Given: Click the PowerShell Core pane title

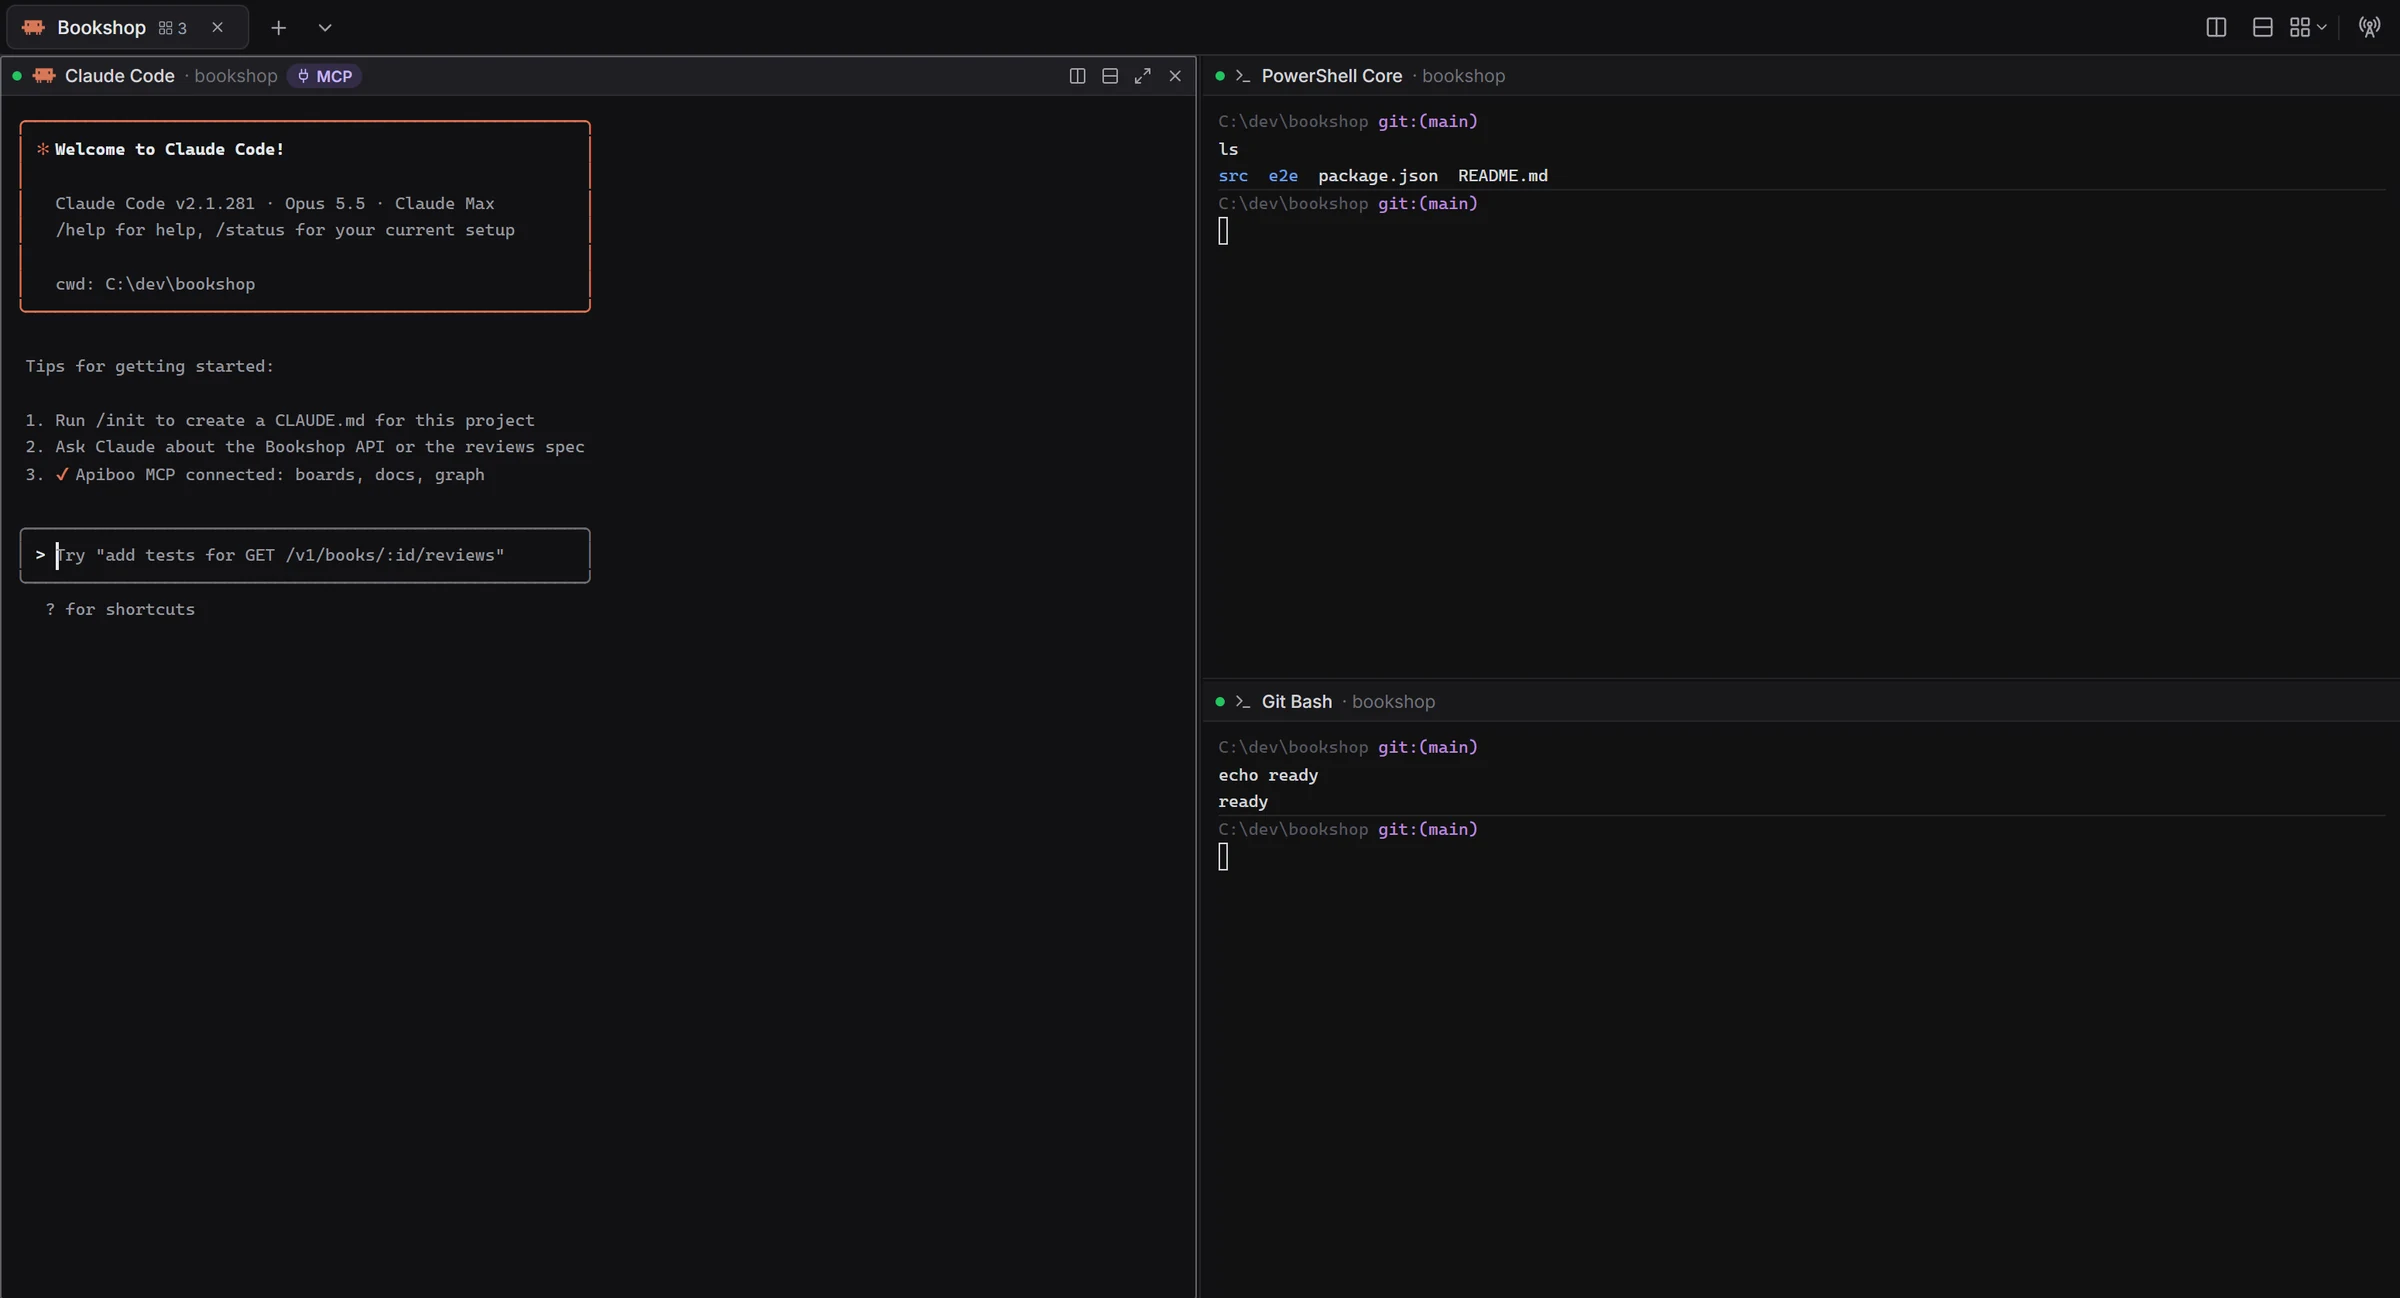Looking at the screenshot, I should 1332,76.
